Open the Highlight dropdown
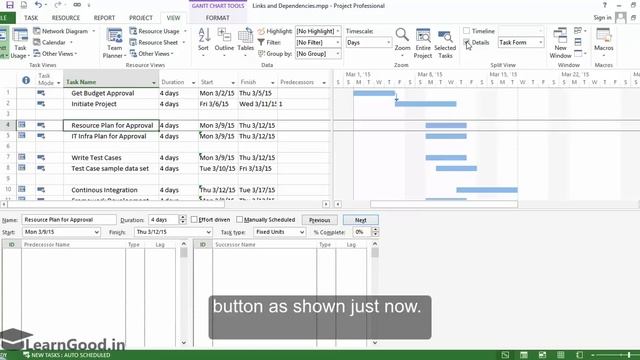 [x=338, y=31]
